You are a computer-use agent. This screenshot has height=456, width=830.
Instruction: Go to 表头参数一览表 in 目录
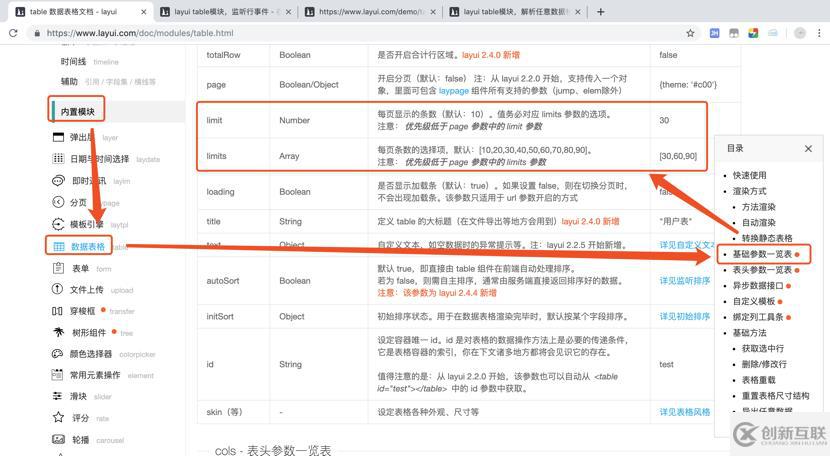tap(762, 270)
